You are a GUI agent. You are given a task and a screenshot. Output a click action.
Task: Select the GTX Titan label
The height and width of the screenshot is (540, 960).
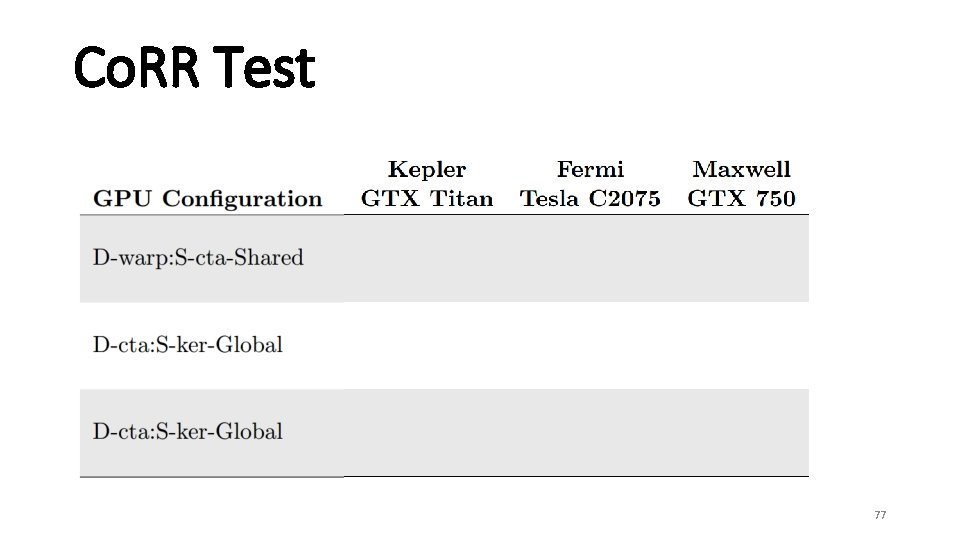click(427, 198)
